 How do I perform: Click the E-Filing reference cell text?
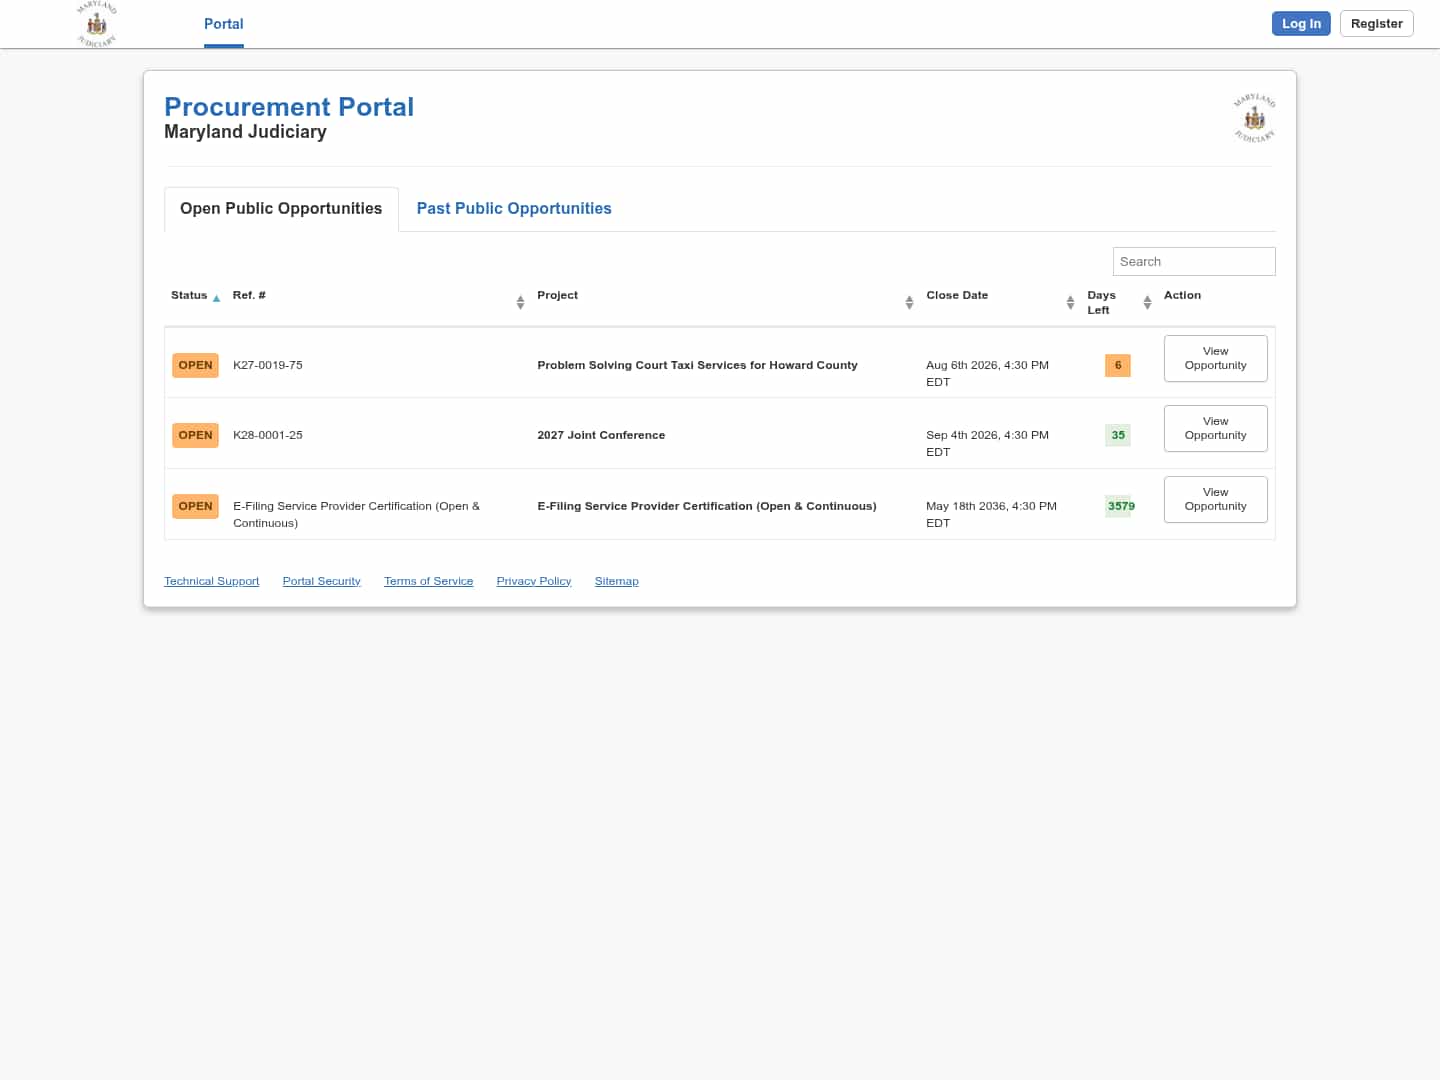[x=356, y=514]
